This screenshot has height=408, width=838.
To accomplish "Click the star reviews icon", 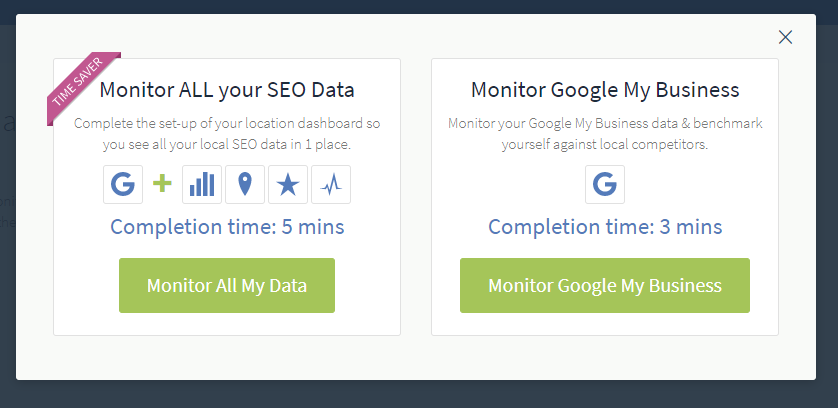I will (288, 184).
